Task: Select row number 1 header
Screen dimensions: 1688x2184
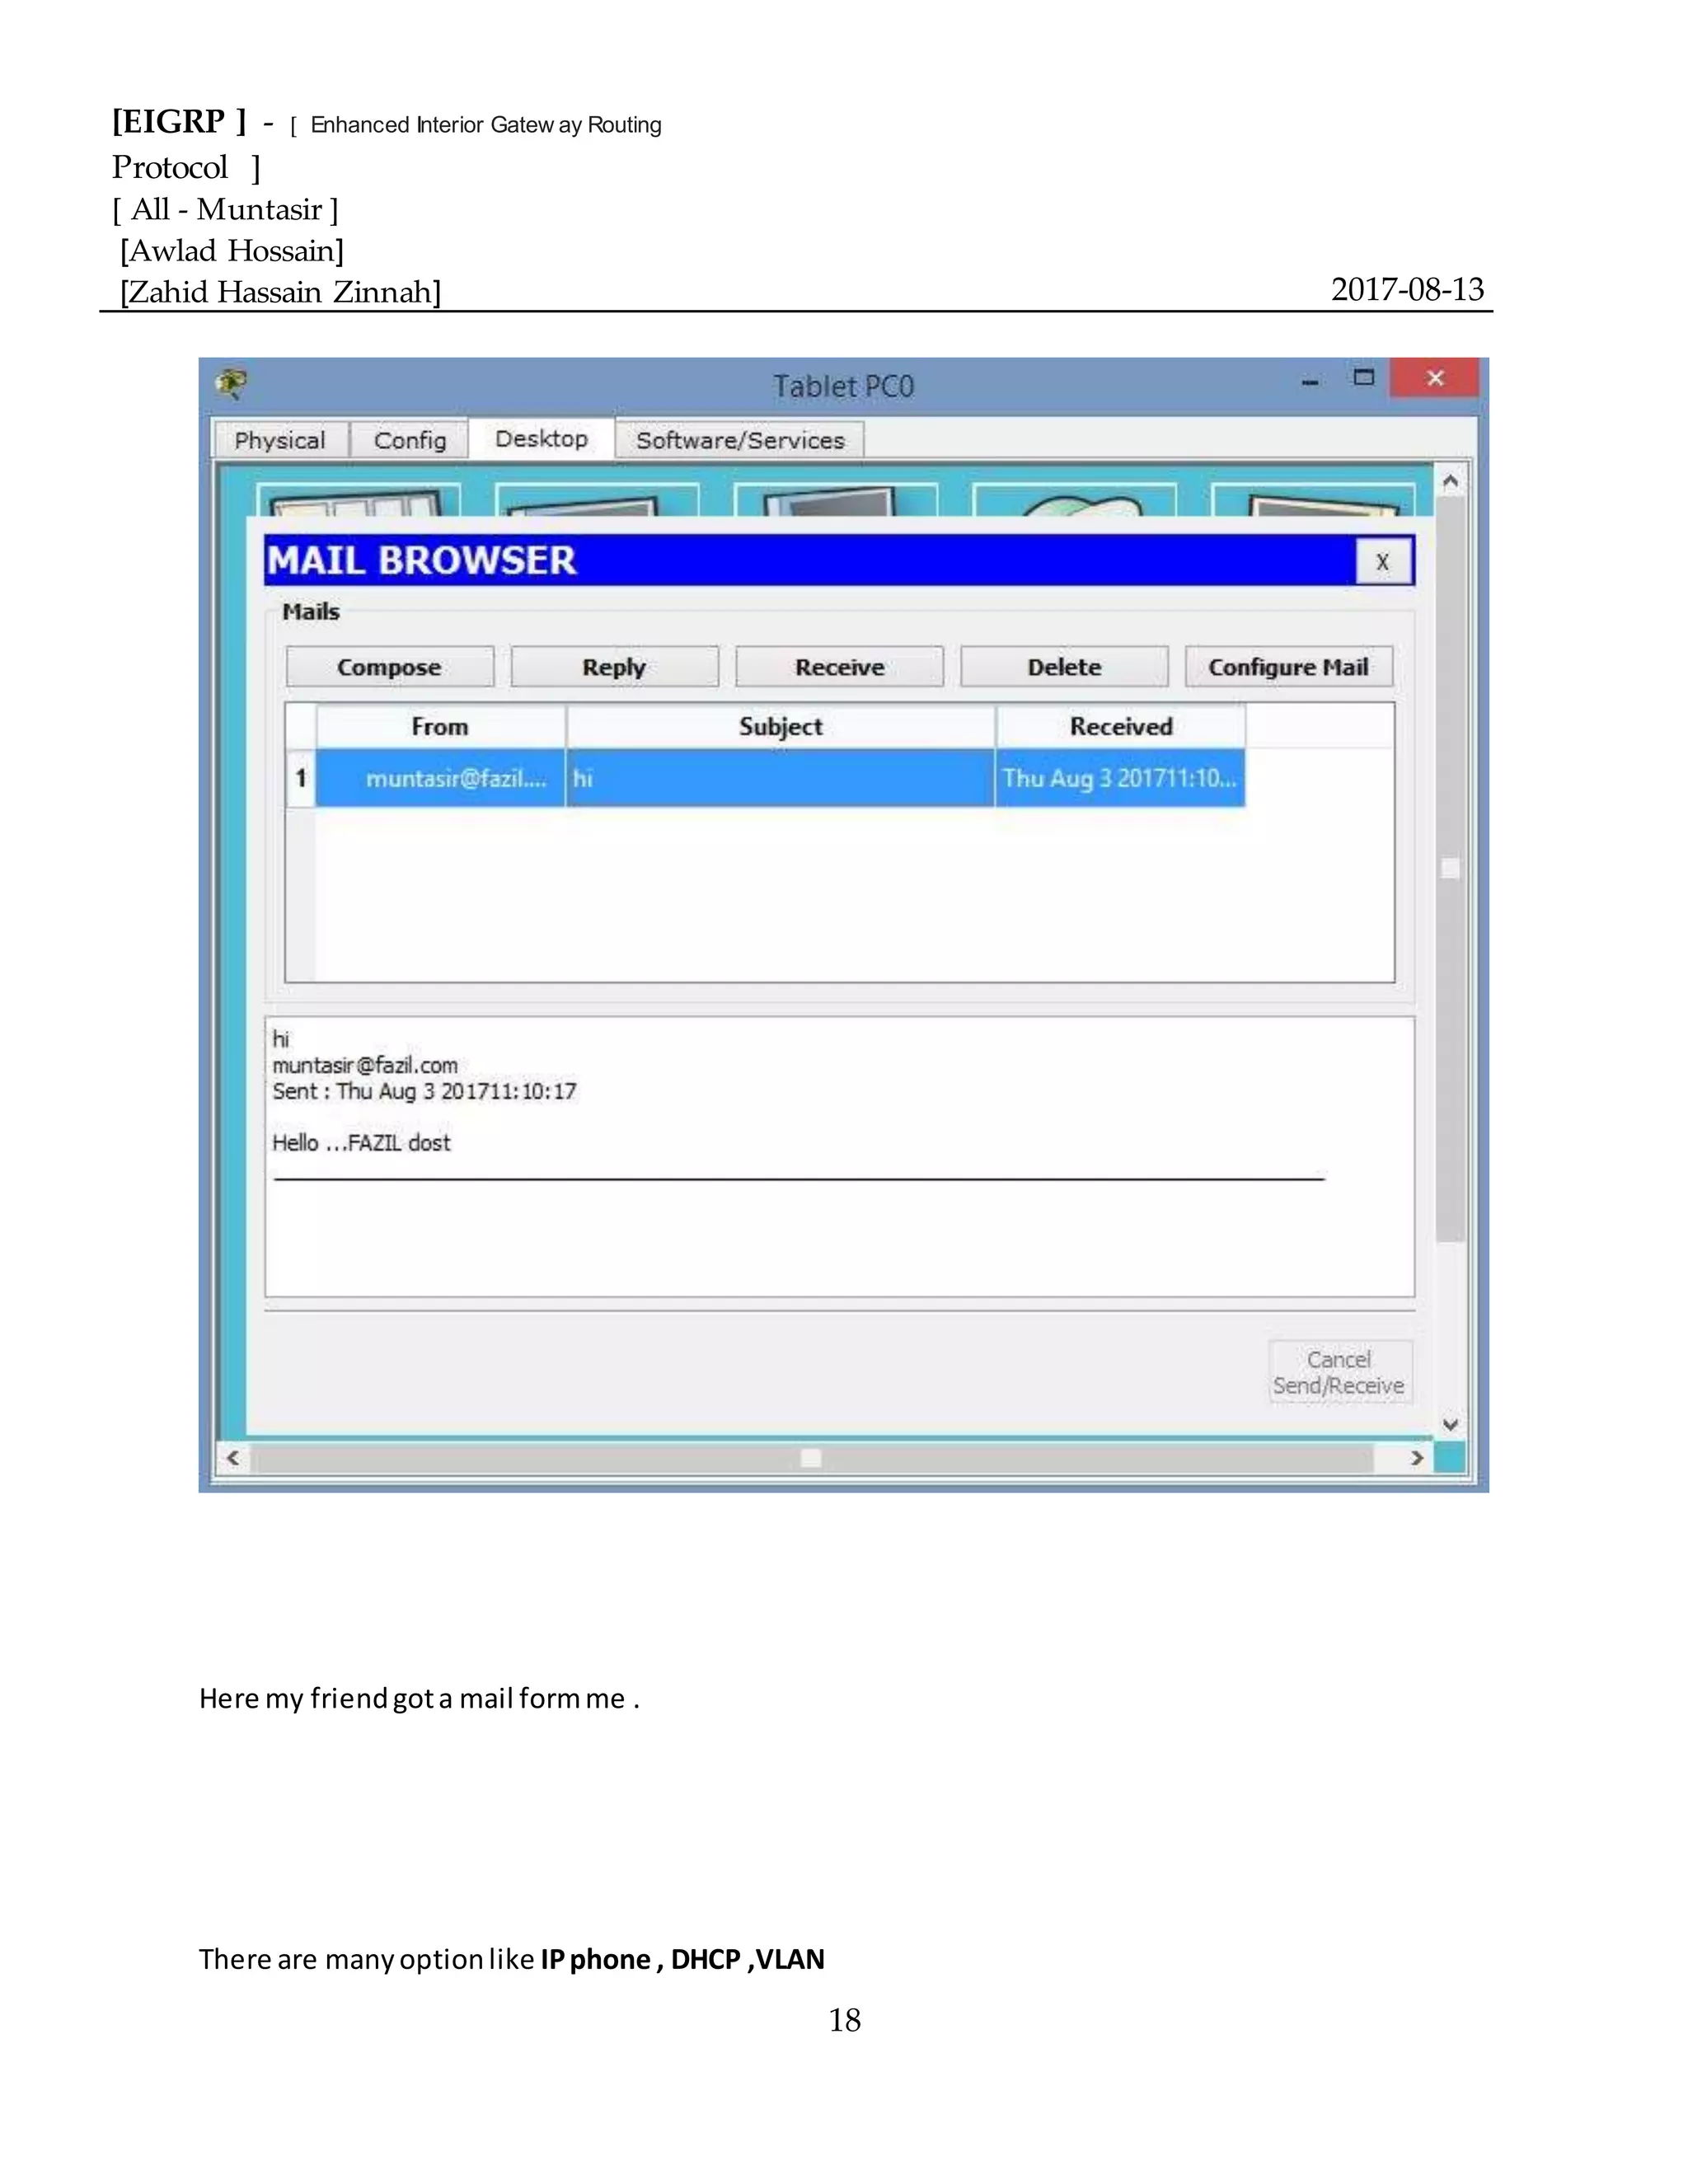Action: click(301, 778)
